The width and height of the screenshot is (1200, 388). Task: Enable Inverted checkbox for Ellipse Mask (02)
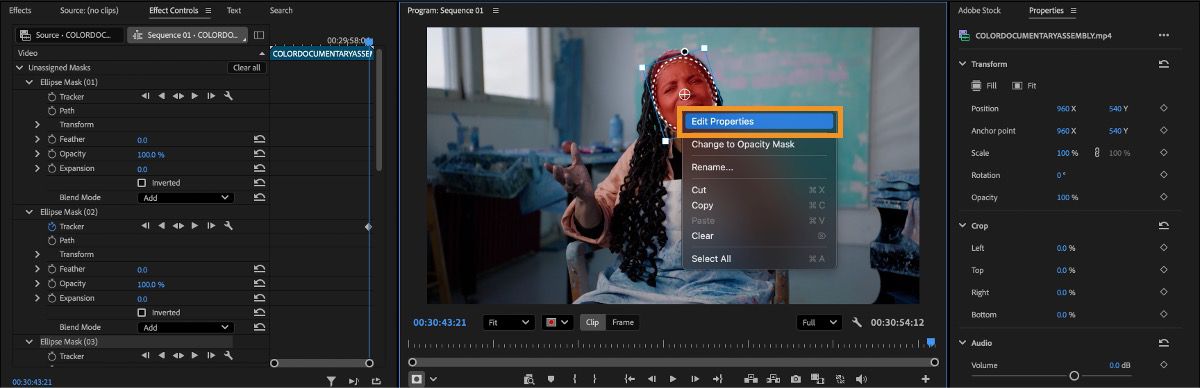click(x=141, y=313)
